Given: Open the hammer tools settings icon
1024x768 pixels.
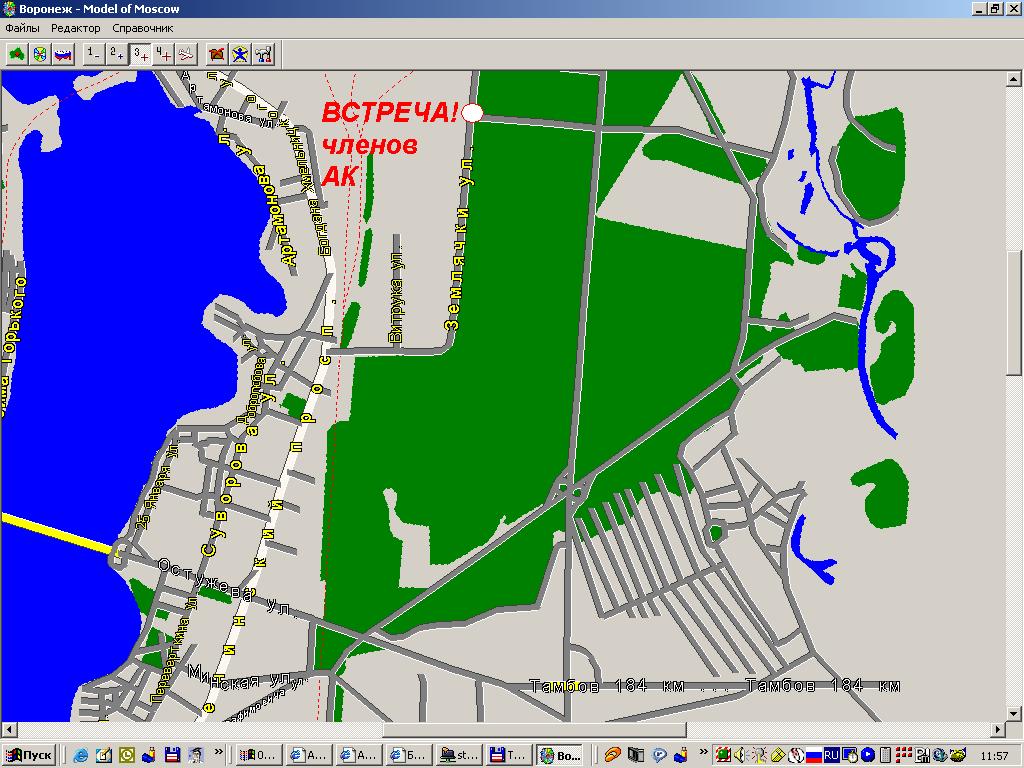Looking at the screenshot, I should tap(264, 54).
